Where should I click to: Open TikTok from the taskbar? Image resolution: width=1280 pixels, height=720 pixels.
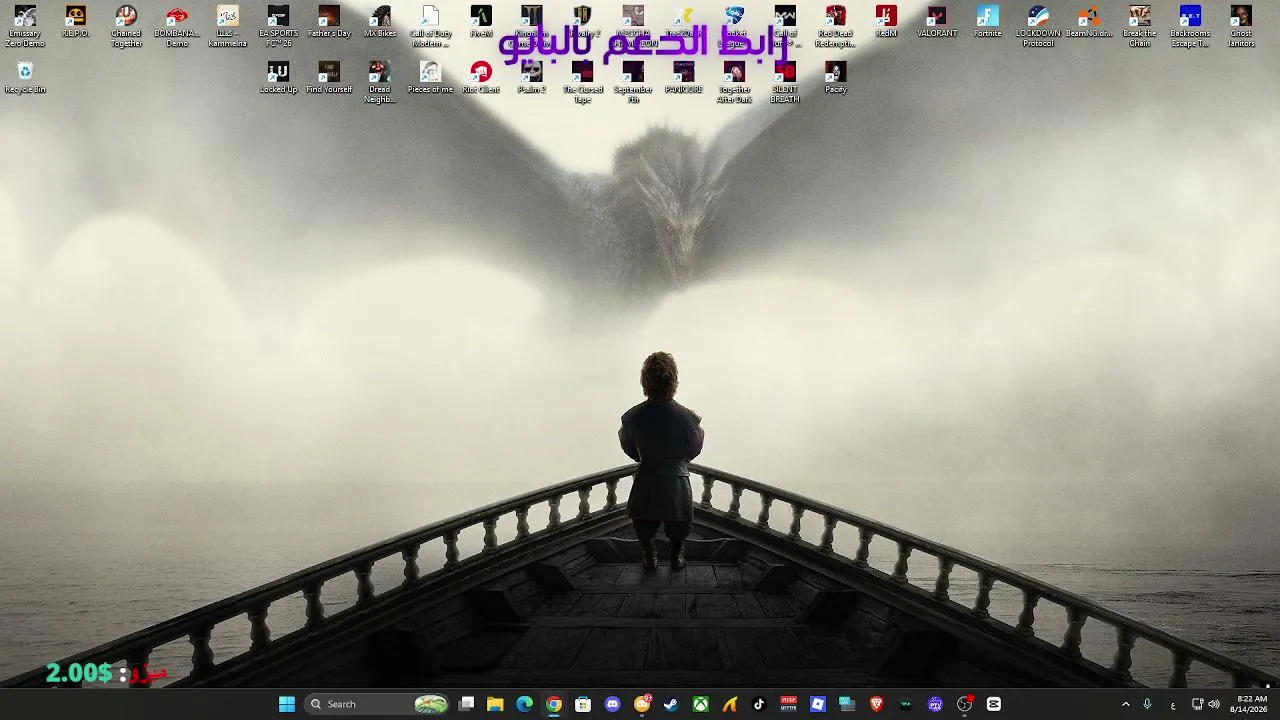pyautogui.click(x=759, y=704)
